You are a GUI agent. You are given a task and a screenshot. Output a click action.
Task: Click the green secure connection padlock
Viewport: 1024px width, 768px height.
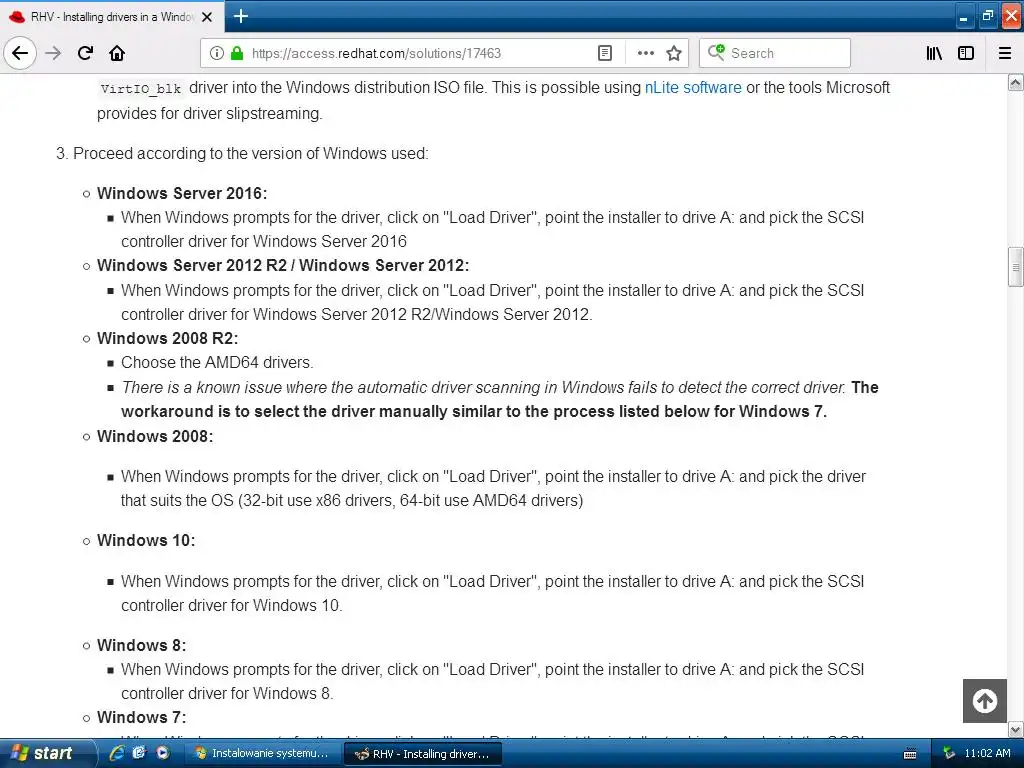coord(237,53)
